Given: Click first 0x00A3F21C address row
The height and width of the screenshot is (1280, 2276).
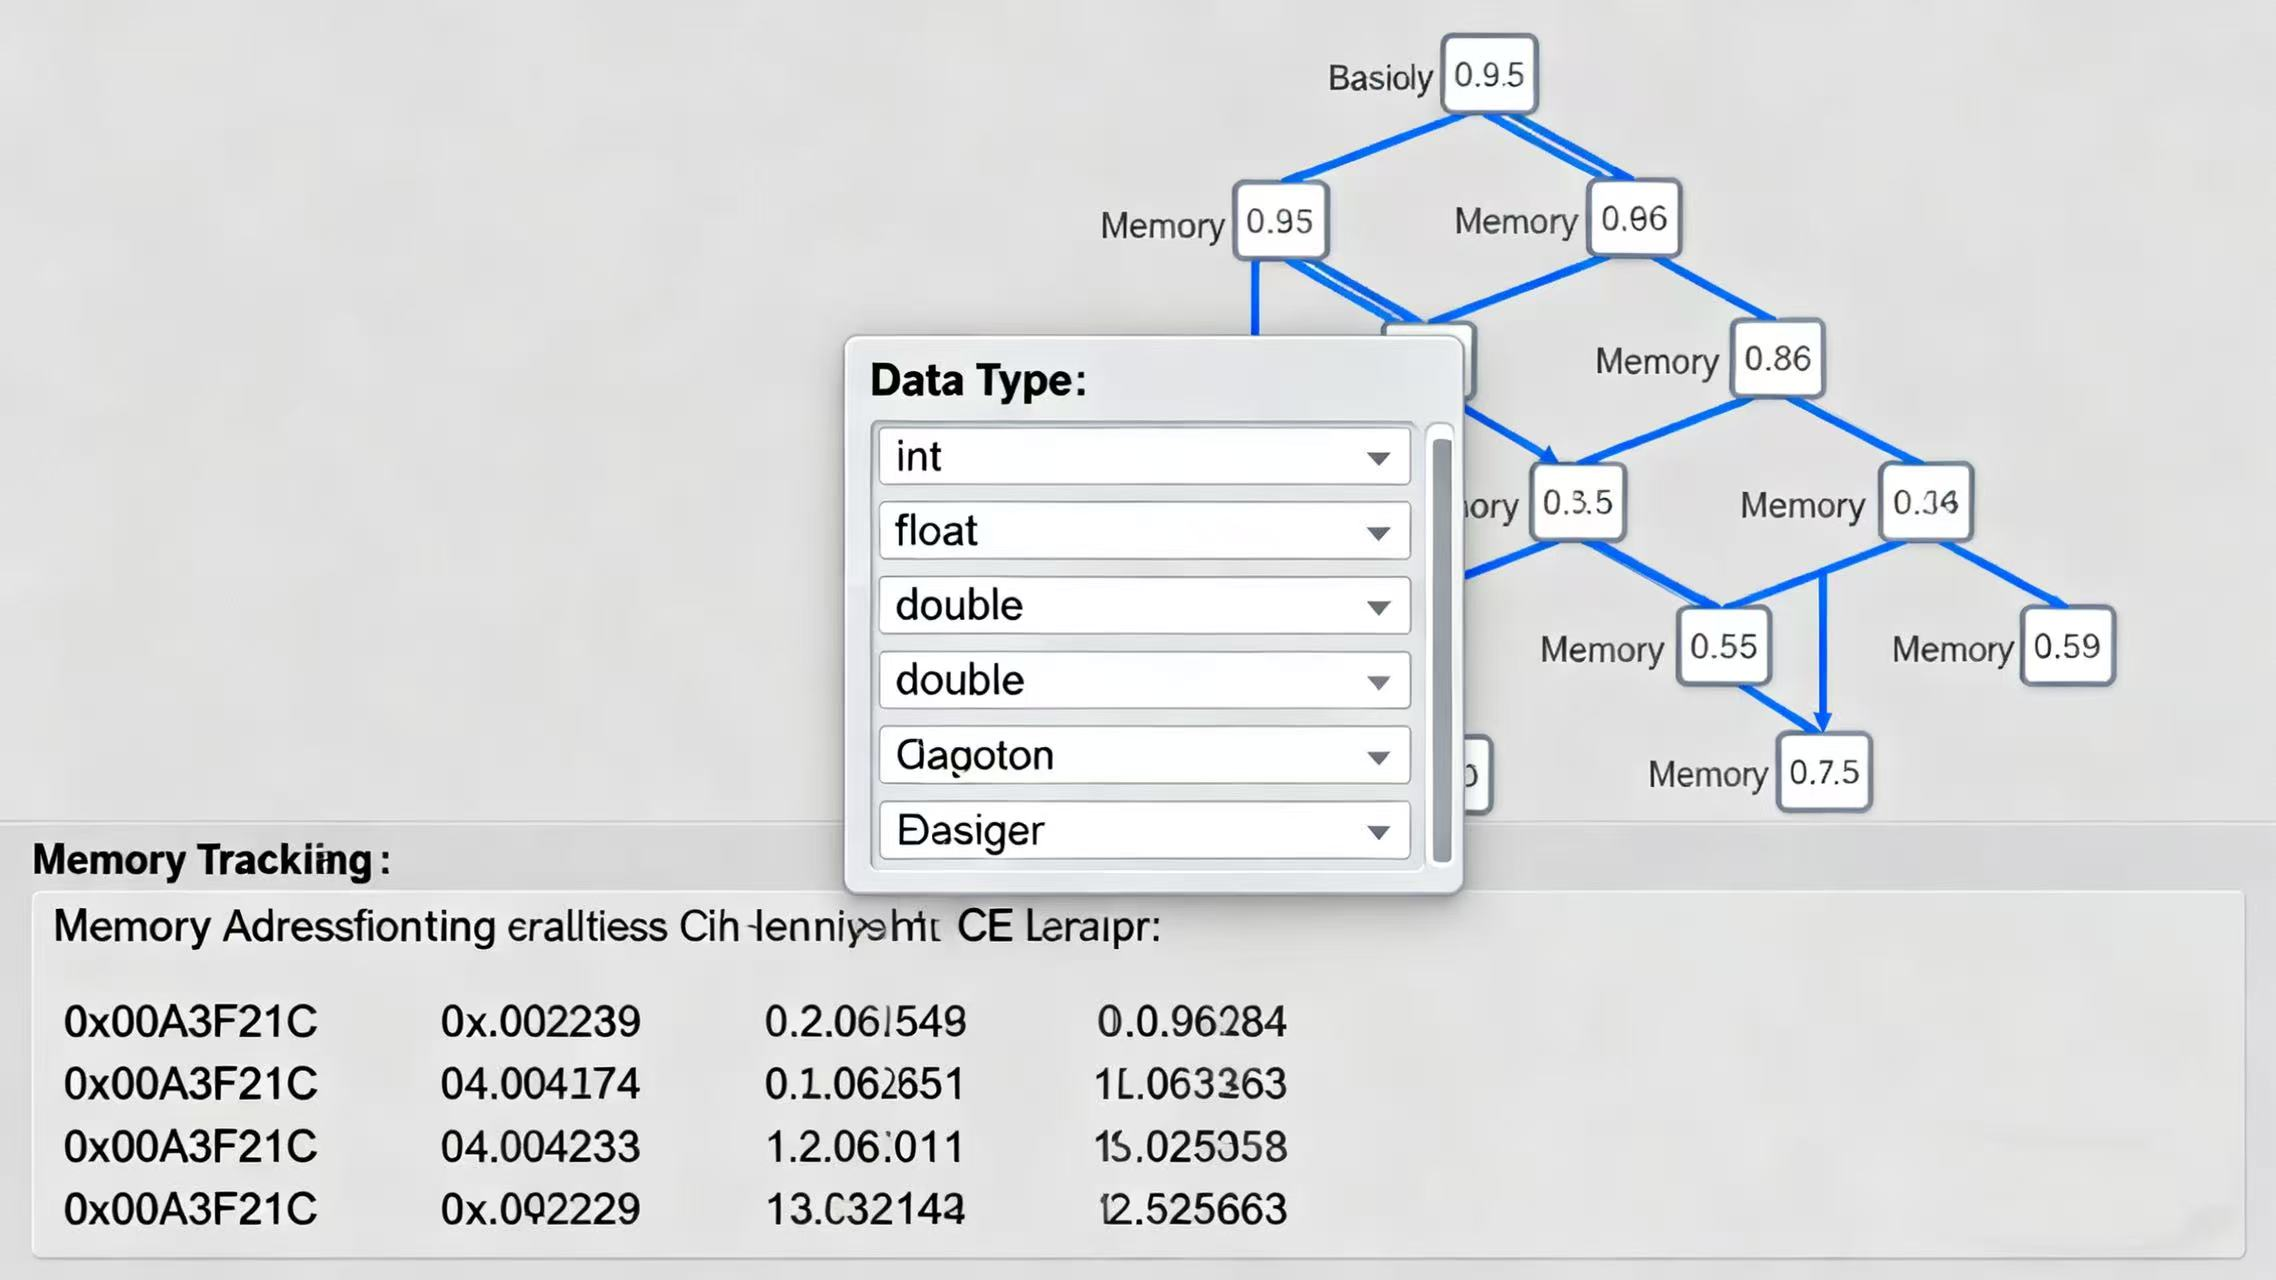Looking at the screenshot, I should pos(190,1022).
